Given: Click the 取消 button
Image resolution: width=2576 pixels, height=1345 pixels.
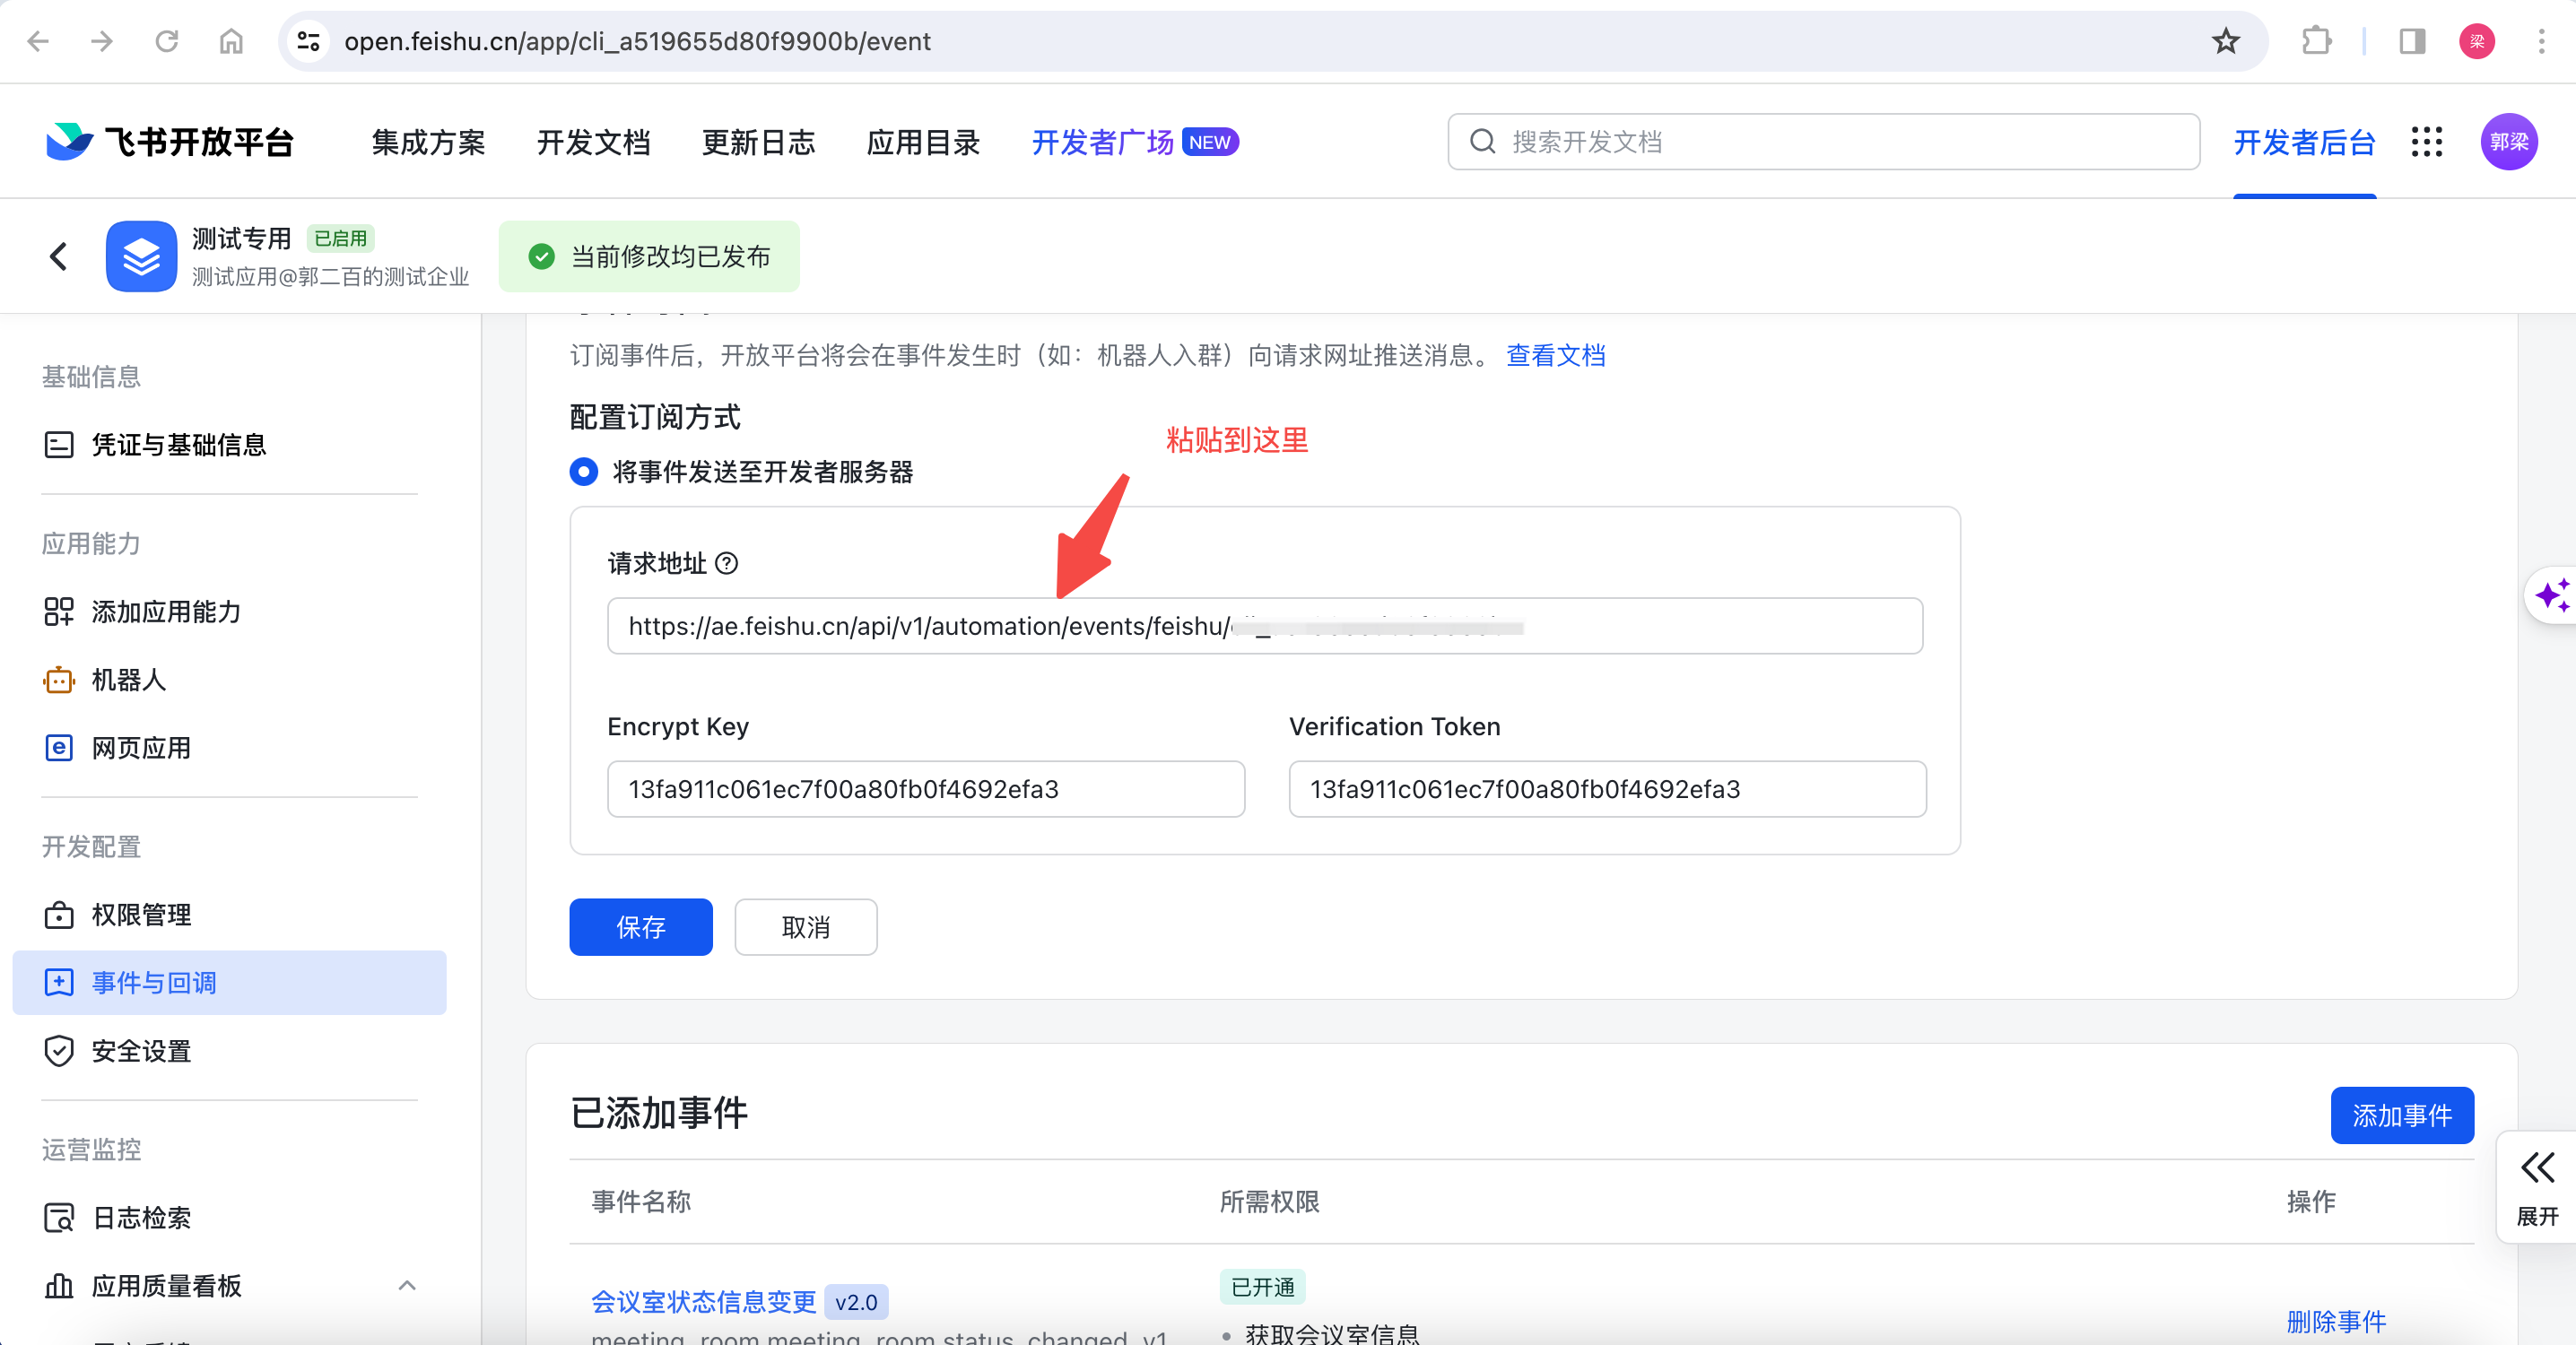Looking at the screenshot, I should [x=806, y=927].
